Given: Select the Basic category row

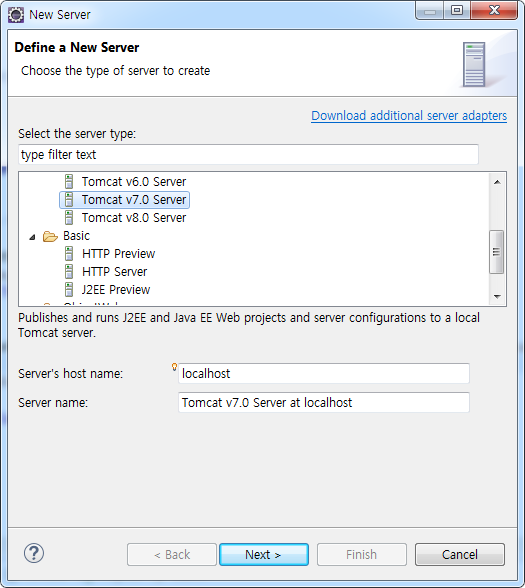Looking at the screenshot, I should (x=76, y=236).
